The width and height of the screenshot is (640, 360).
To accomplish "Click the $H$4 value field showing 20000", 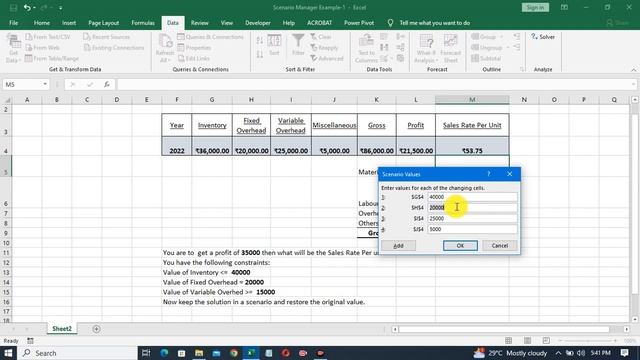I will [x=472, y=207].
